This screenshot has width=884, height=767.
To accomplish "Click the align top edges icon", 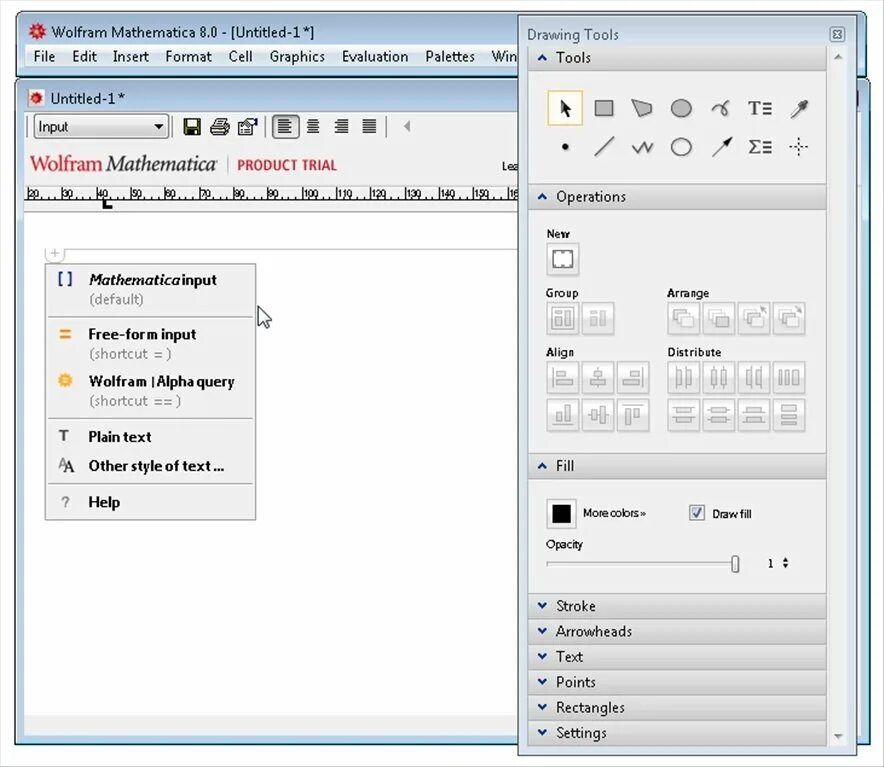I will tap(633, 415).
